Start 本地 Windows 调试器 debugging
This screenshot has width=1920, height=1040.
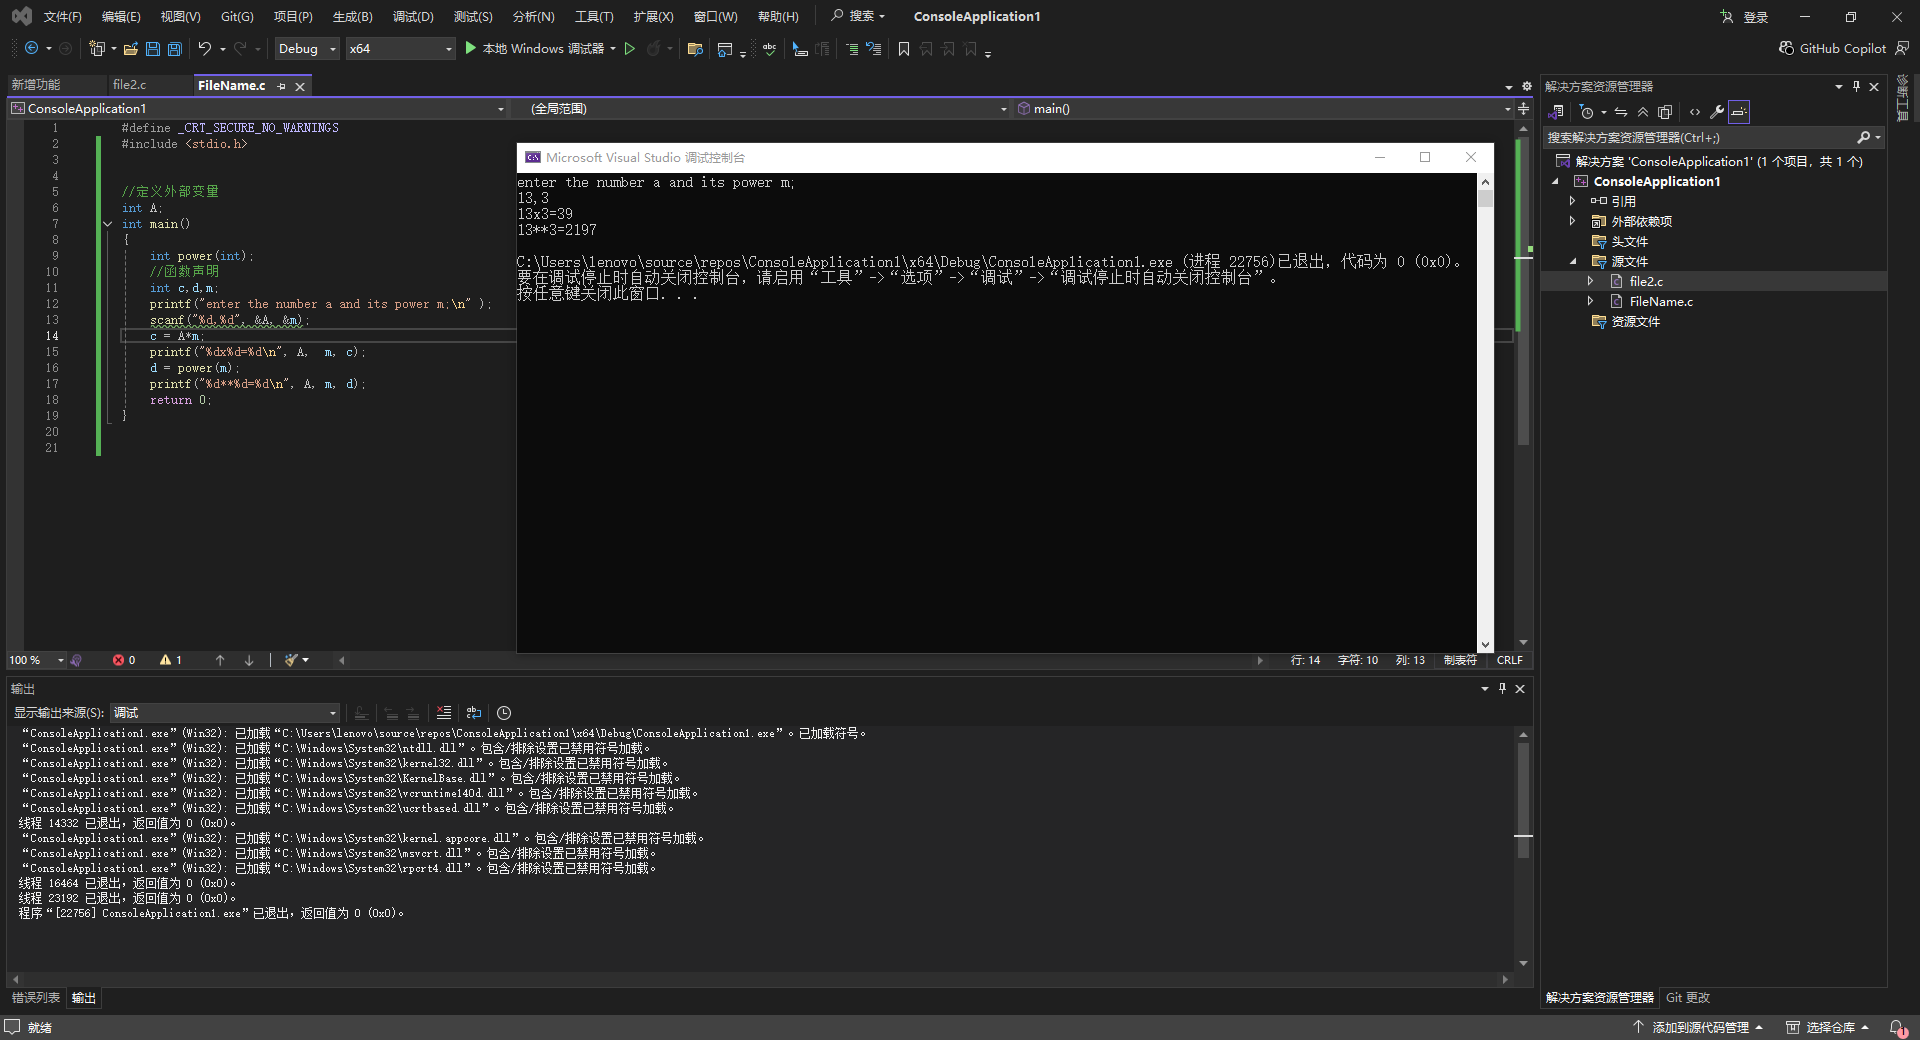534,48
